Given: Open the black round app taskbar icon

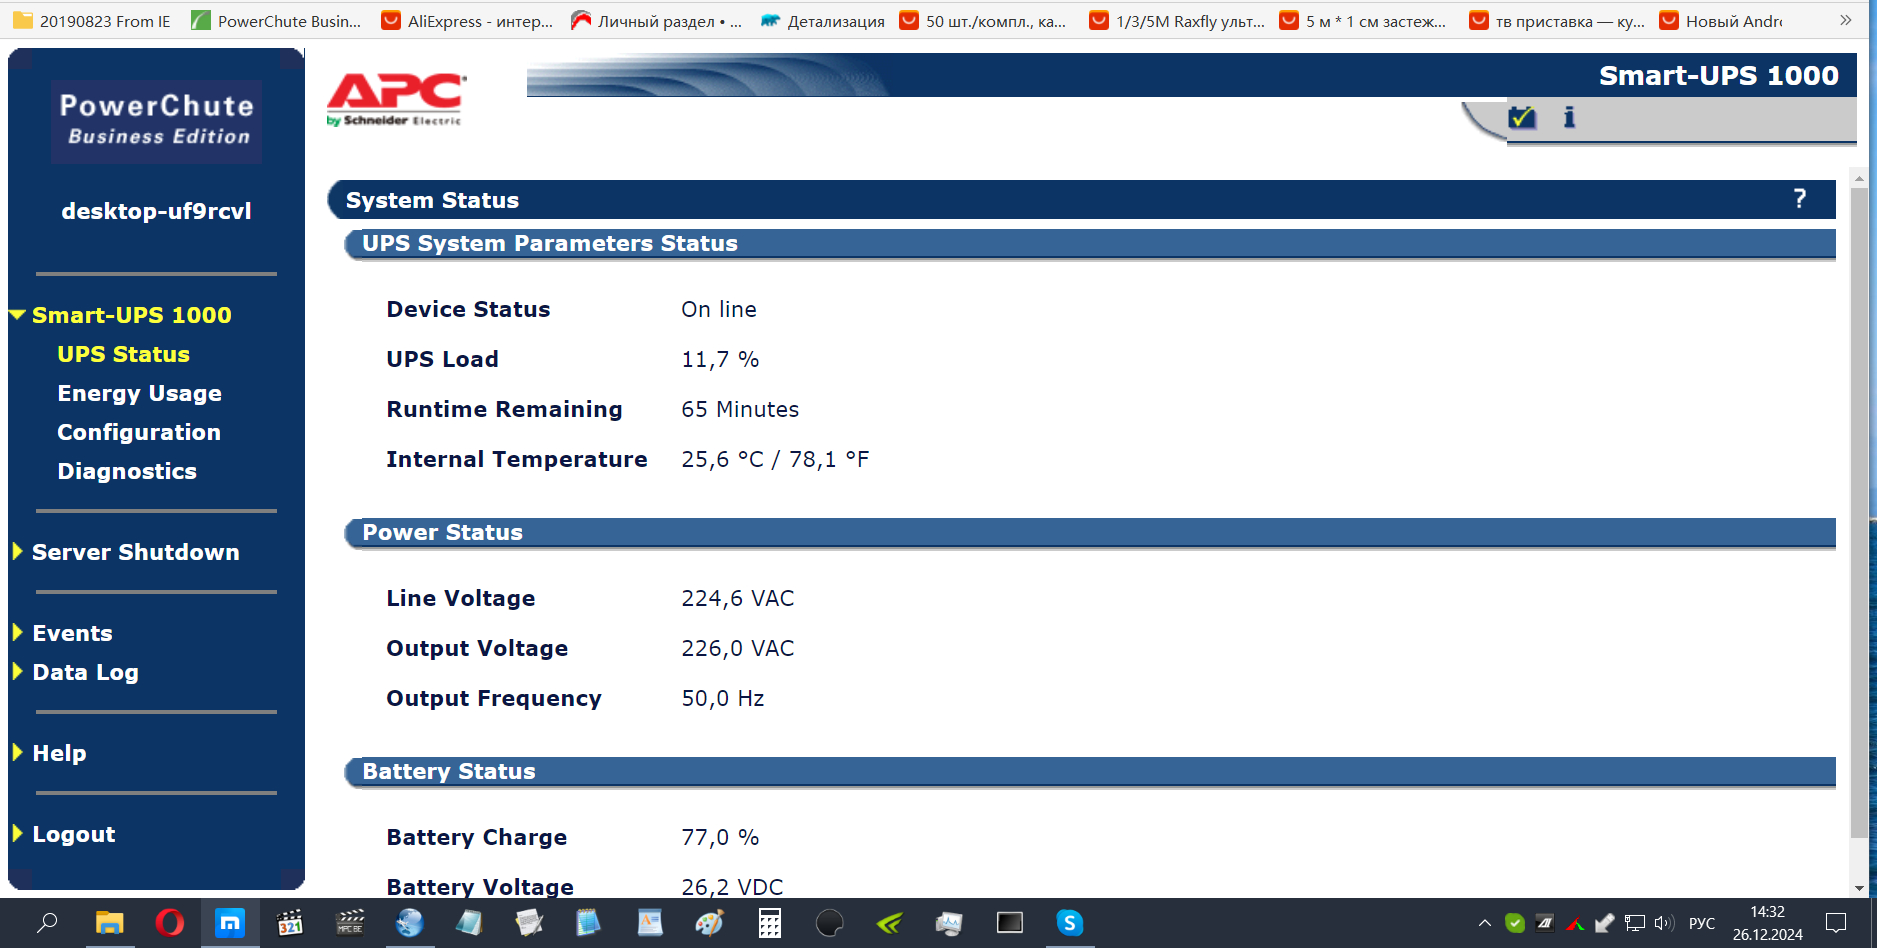Looking at the screenshot, I should 829,923.
